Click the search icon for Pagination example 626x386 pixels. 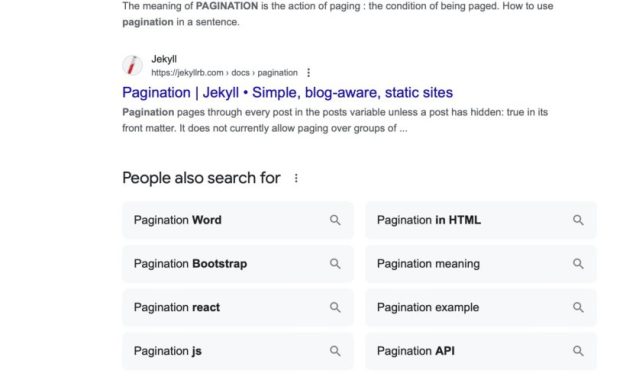578,307
